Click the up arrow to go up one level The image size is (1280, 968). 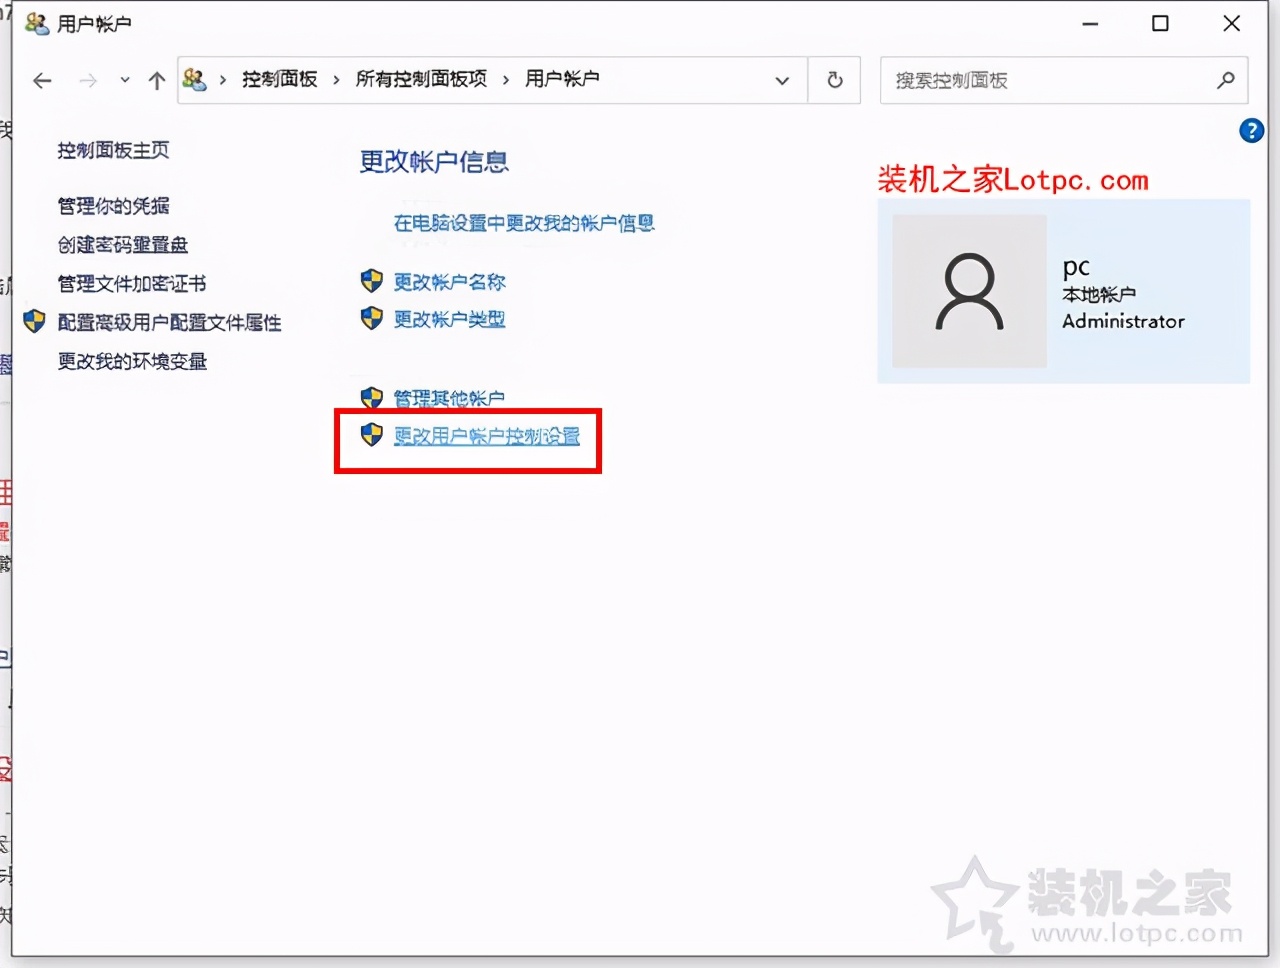[156, 81]
